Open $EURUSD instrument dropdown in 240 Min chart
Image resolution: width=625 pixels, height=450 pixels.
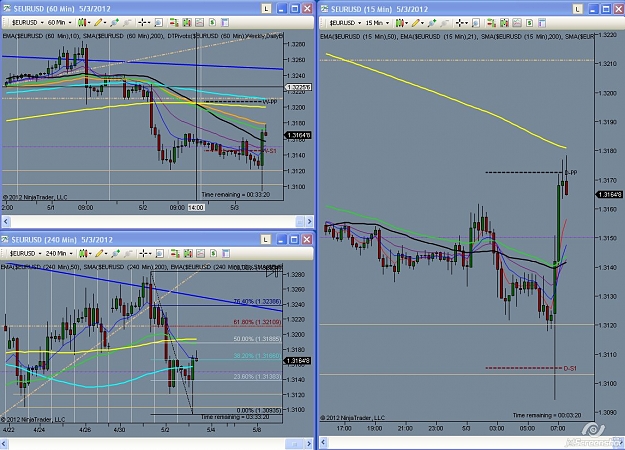pos(25,253)
